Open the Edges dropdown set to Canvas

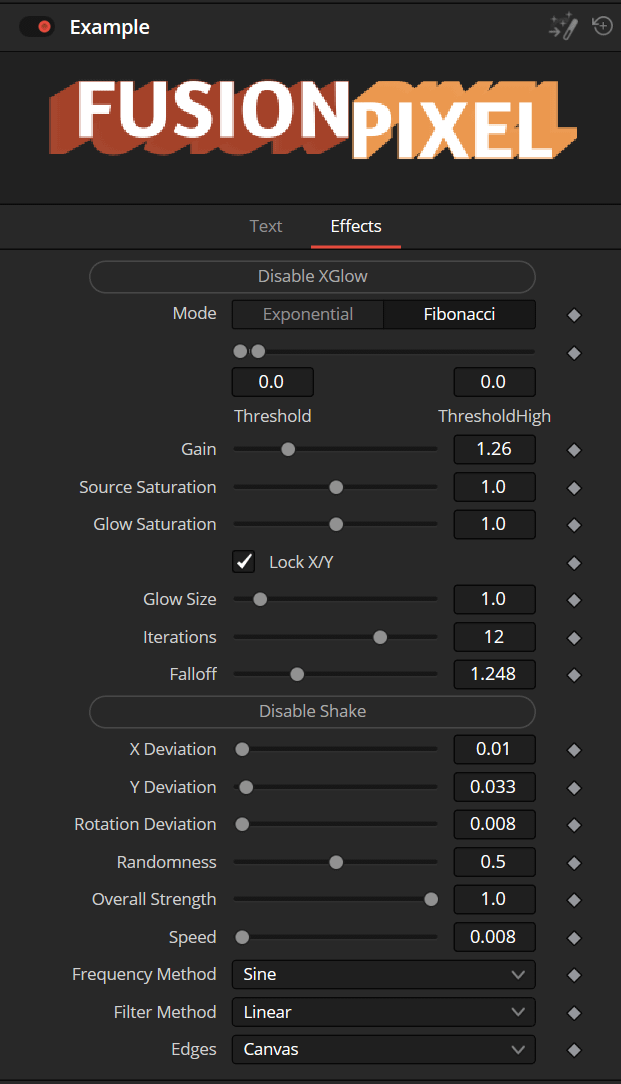384,1049
